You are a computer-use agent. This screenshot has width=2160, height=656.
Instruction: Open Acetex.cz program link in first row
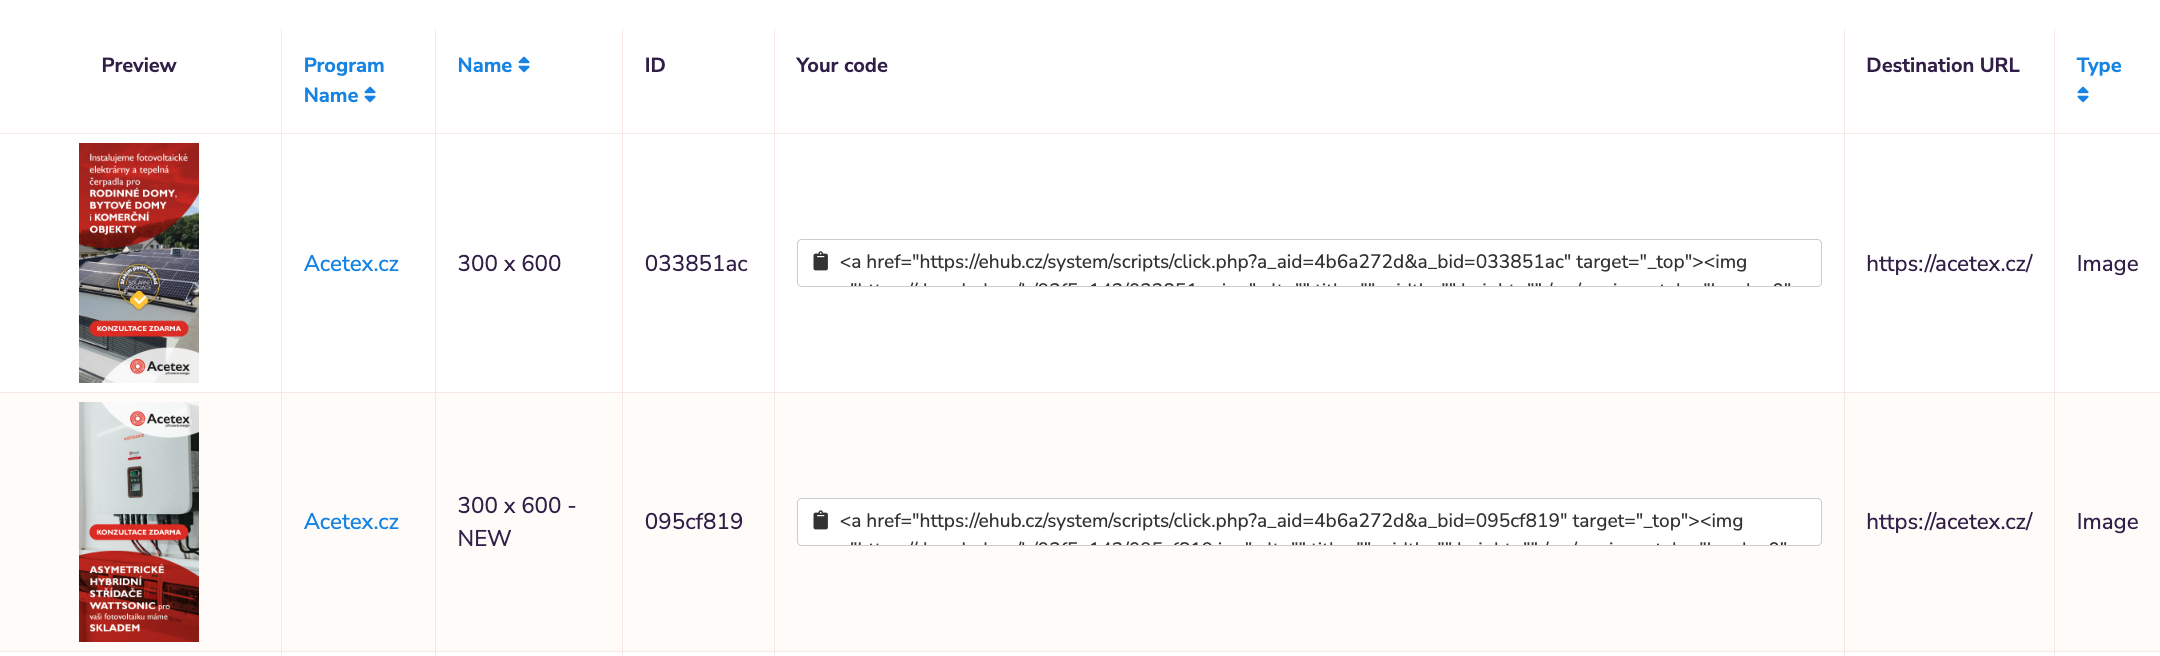351,264
